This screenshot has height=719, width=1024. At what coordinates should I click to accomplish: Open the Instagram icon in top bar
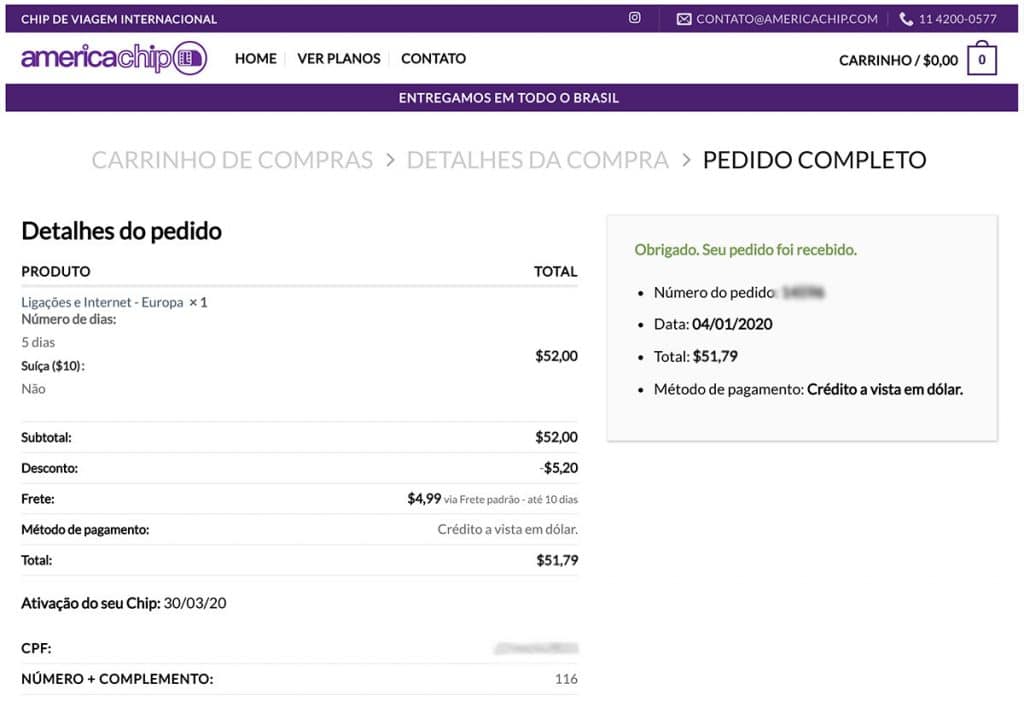[634, 18]
